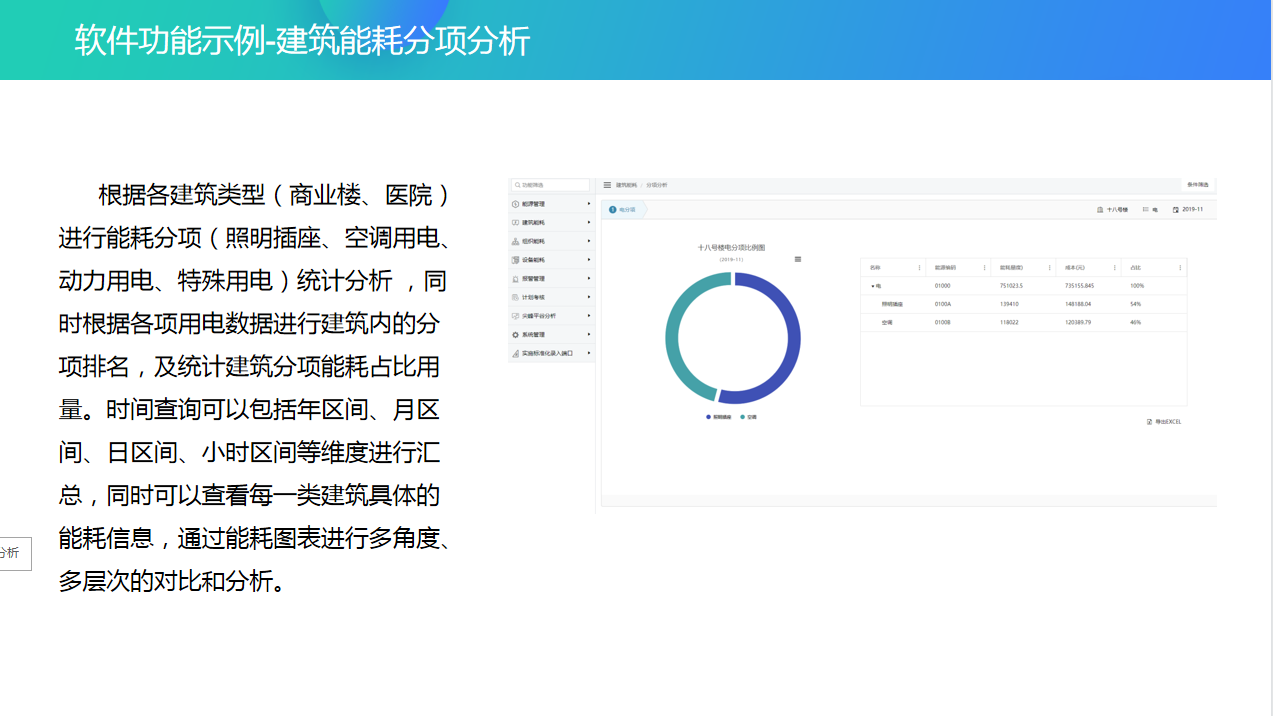Click the 能源管理 icon in sidebar
Image resolution: width=1273 pixels, height=716 pixels.
click(515, 204)
